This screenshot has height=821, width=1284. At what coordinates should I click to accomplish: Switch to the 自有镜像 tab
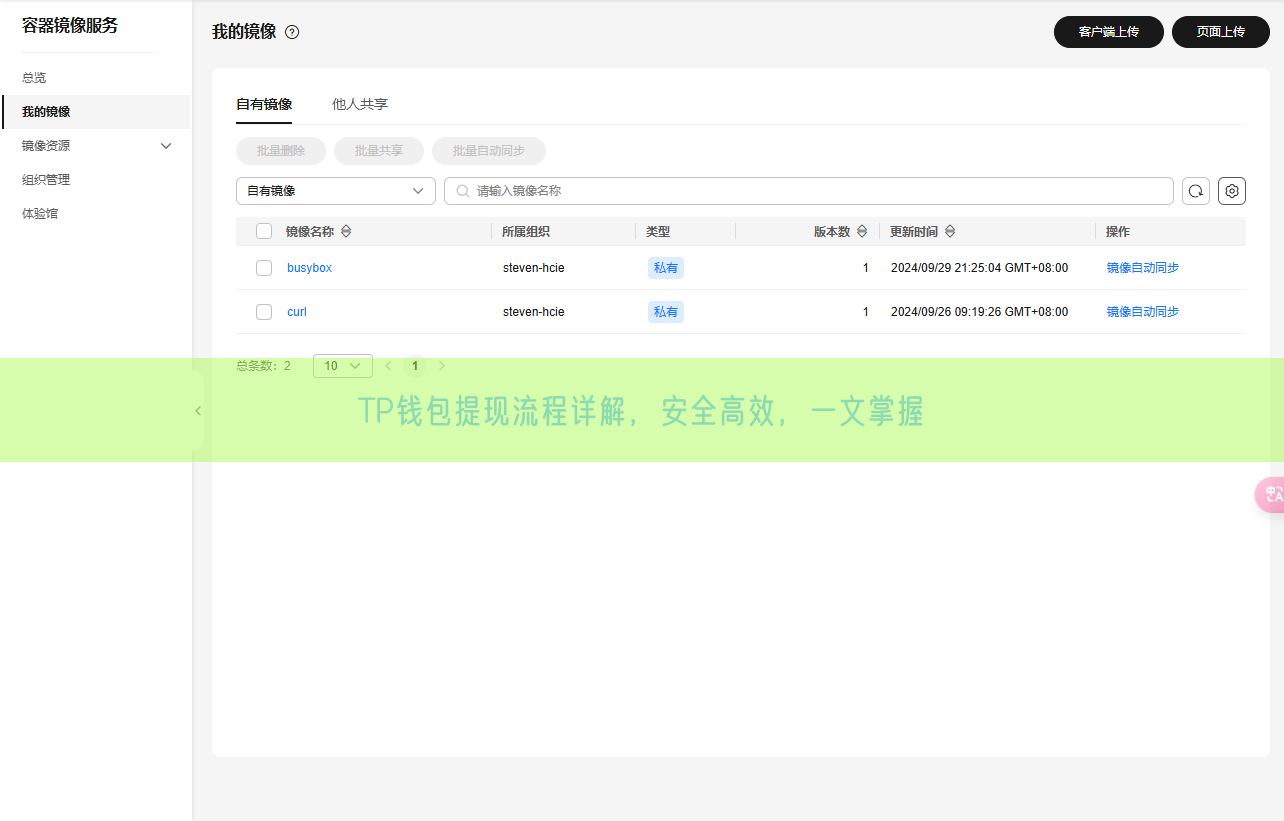264,104
